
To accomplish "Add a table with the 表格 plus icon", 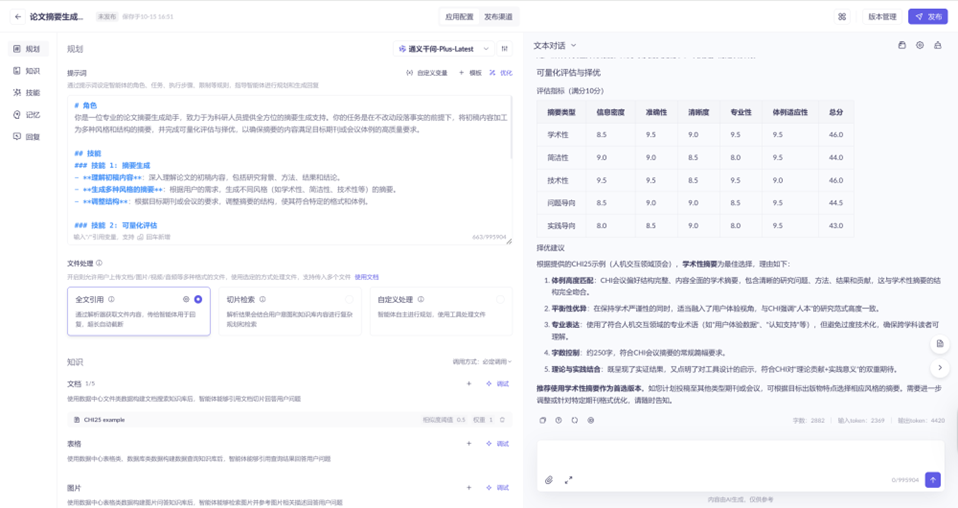I will tap(469, 444).
